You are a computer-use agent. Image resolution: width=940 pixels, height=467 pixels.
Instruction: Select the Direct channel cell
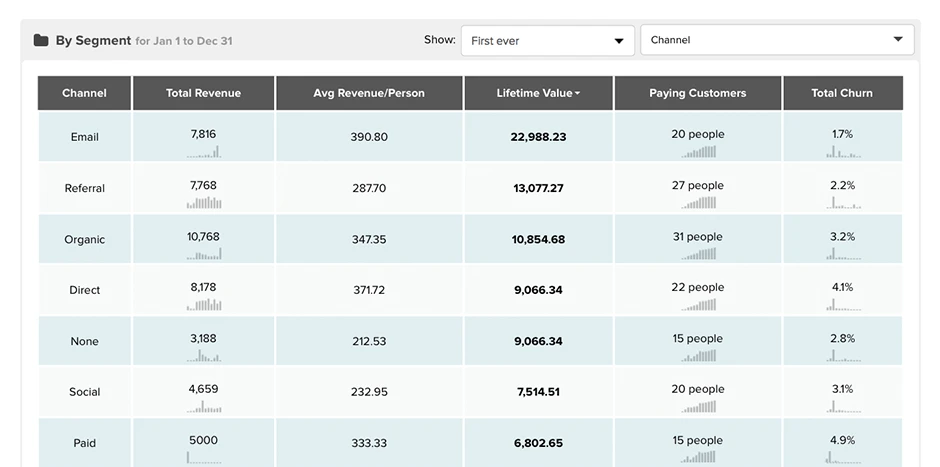coord(85,290)
